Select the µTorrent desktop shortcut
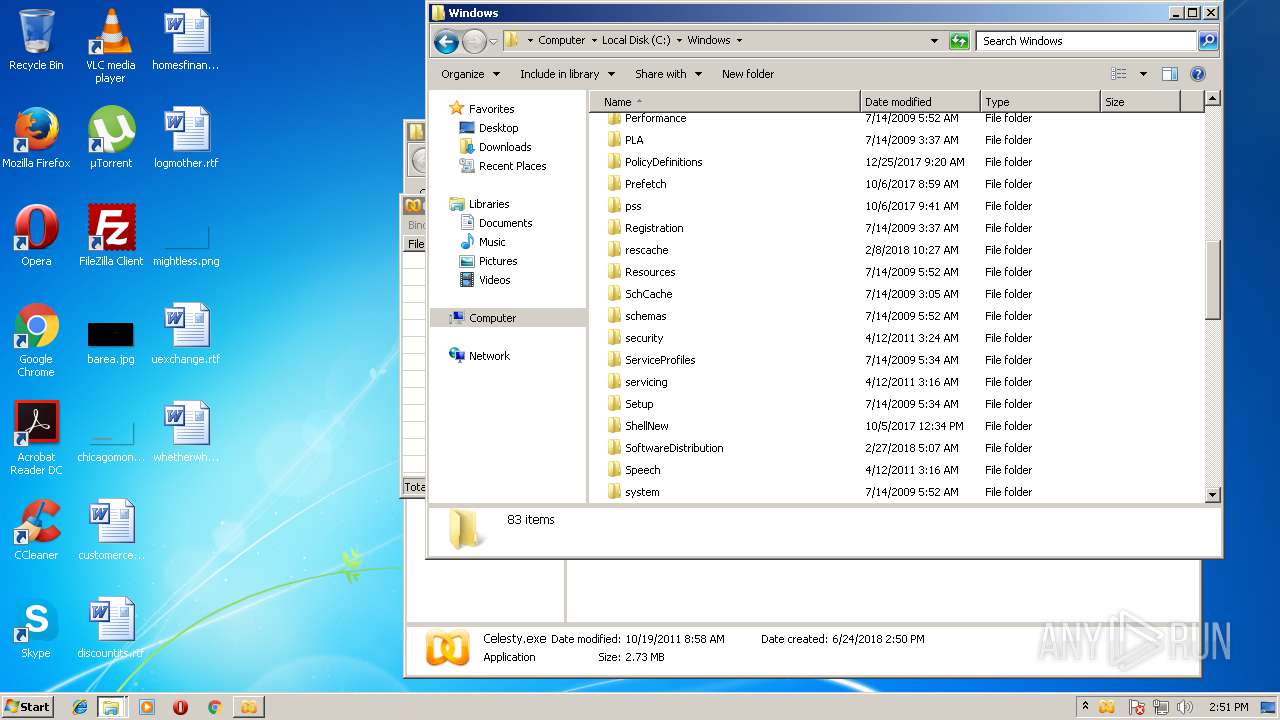The image size is (1280, 720). pyautogui.click(x=110, y=138)
